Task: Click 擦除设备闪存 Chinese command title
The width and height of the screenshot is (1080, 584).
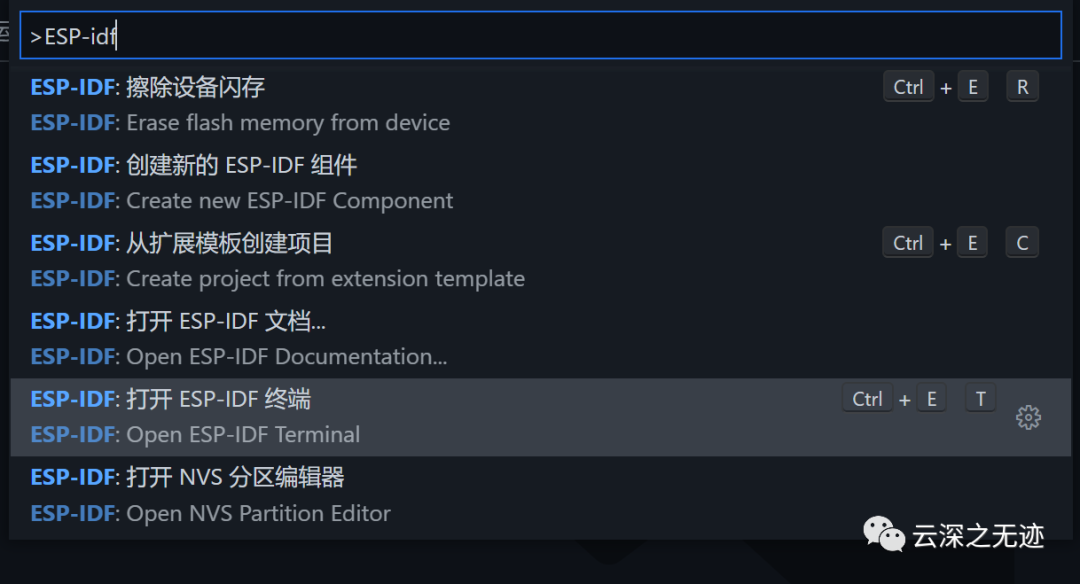Action: point(196,87)
